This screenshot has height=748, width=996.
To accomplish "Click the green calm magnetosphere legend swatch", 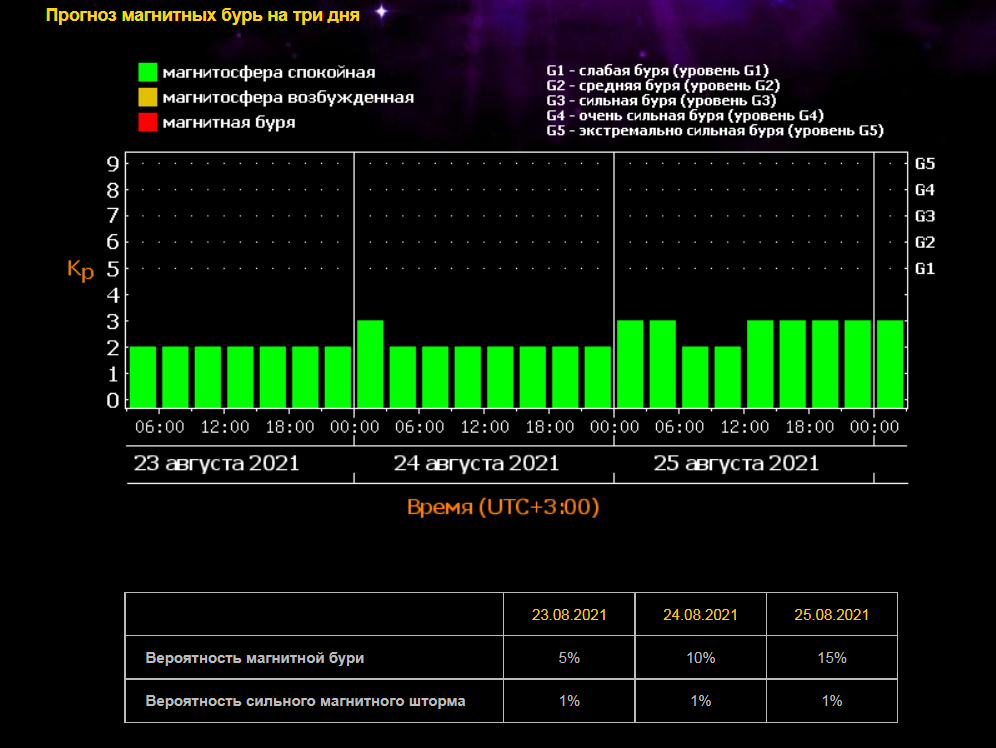I will pos(148,72).
